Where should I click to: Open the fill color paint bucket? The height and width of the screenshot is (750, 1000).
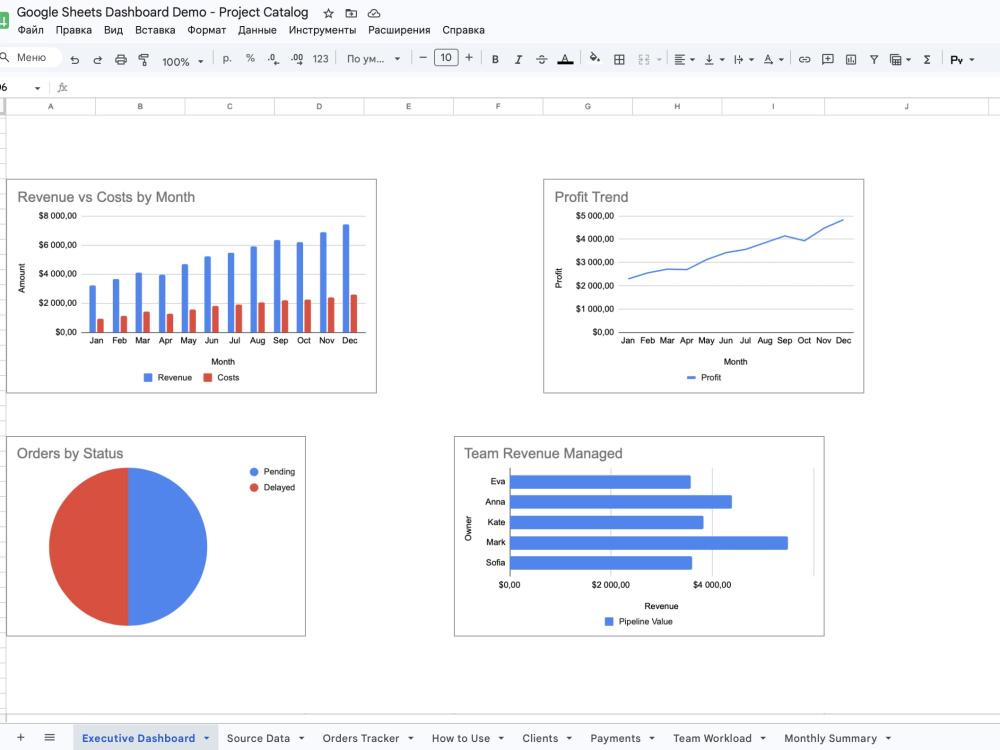(594, 58)
